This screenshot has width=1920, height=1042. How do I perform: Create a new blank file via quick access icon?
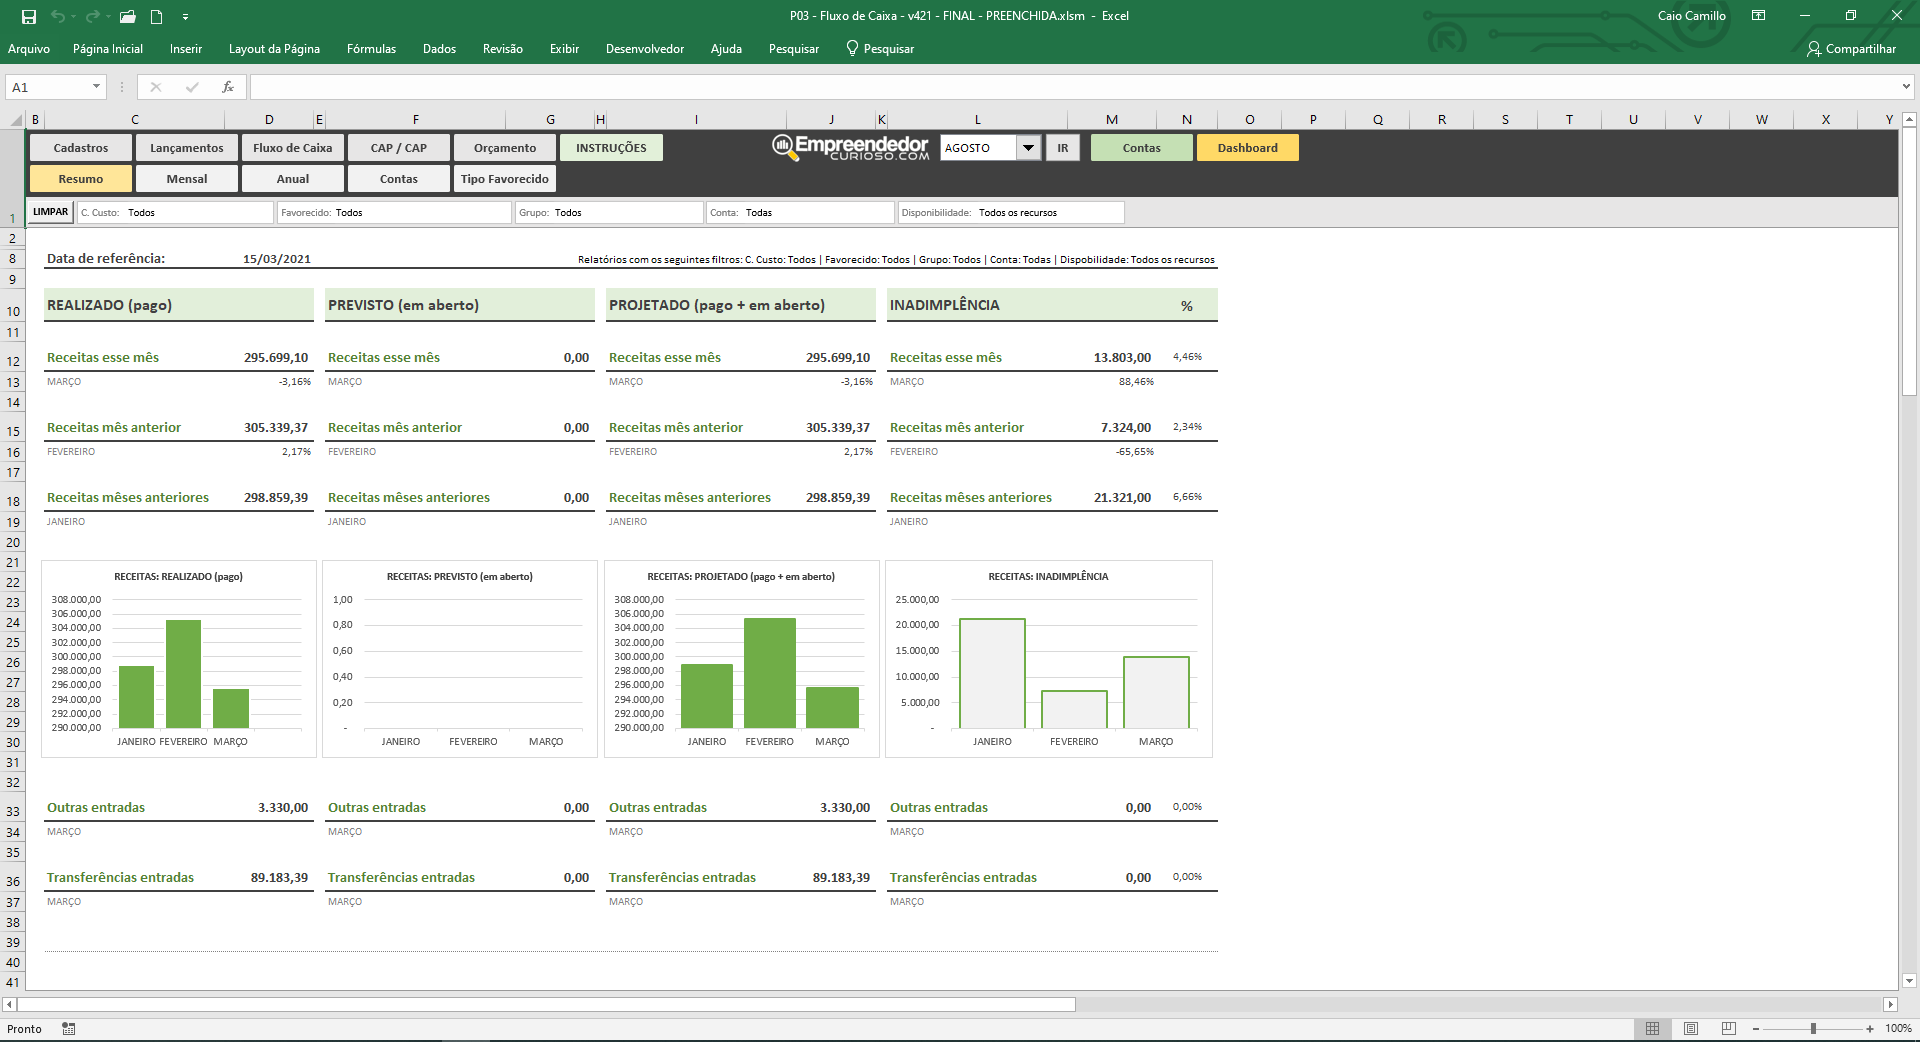tap(156, 16)
